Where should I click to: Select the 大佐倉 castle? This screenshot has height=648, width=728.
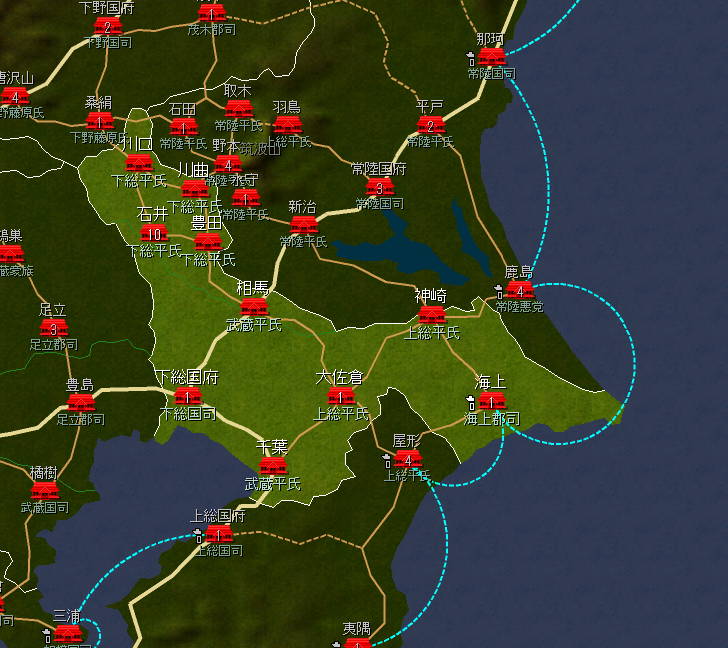[x=341, y=397]
